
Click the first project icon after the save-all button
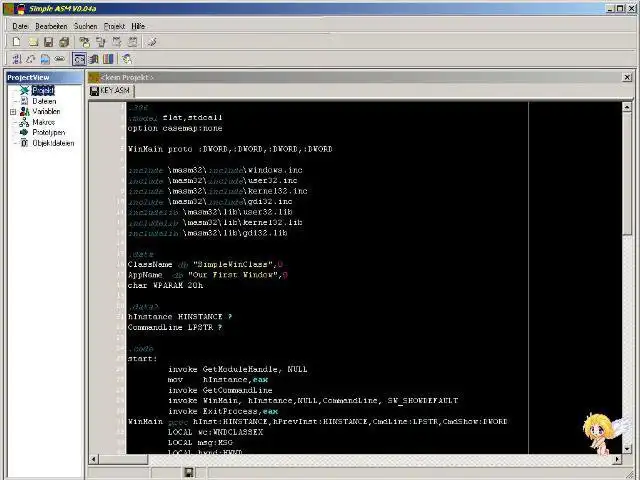84,42
